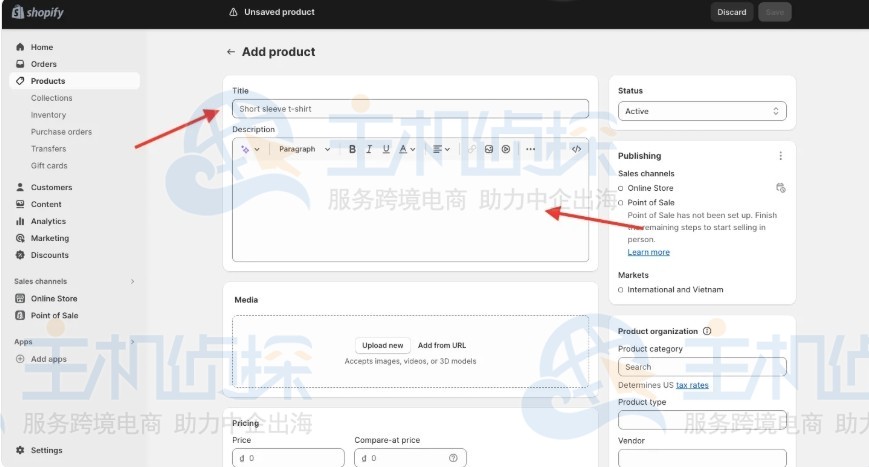
Task: Click the Orders icon in sidebar
Action: point(21,64)
